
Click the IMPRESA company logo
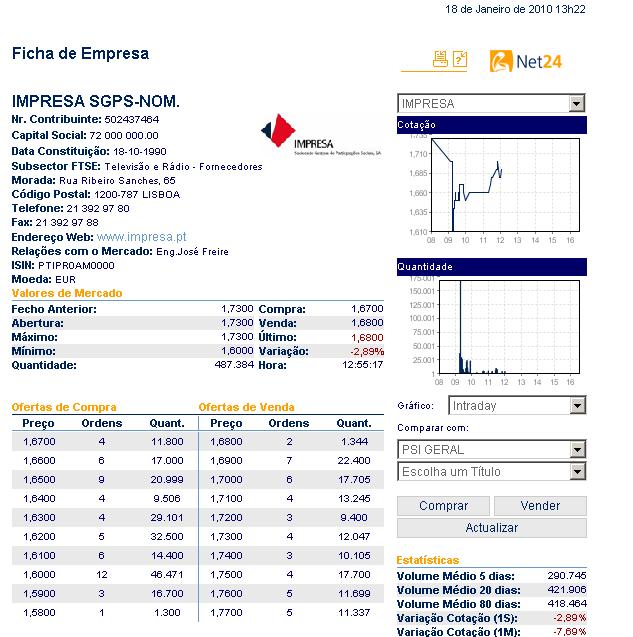pyautogui.click(x=321, y=135)
